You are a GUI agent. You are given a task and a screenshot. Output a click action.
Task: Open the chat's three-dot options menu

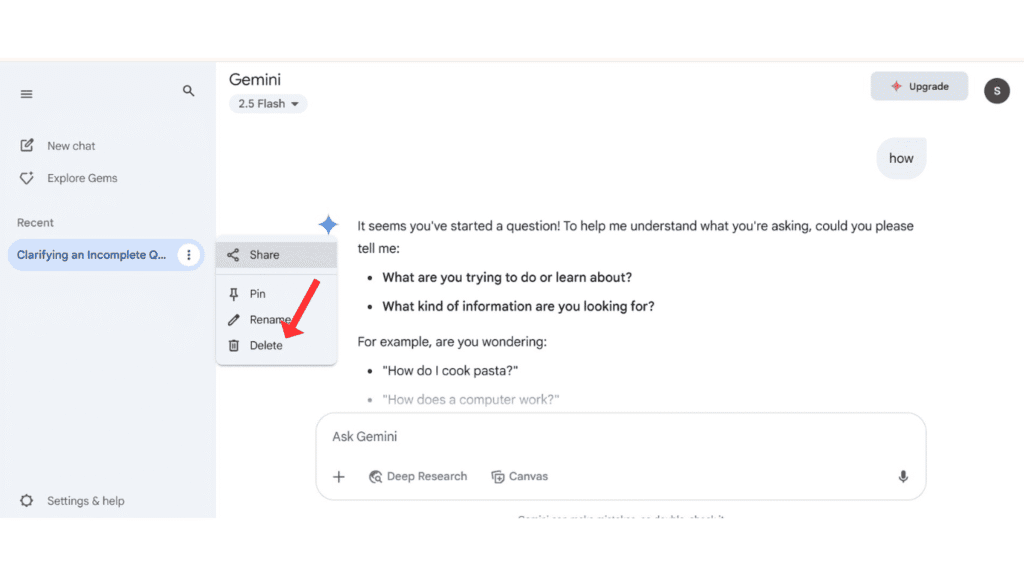(189, 255)
